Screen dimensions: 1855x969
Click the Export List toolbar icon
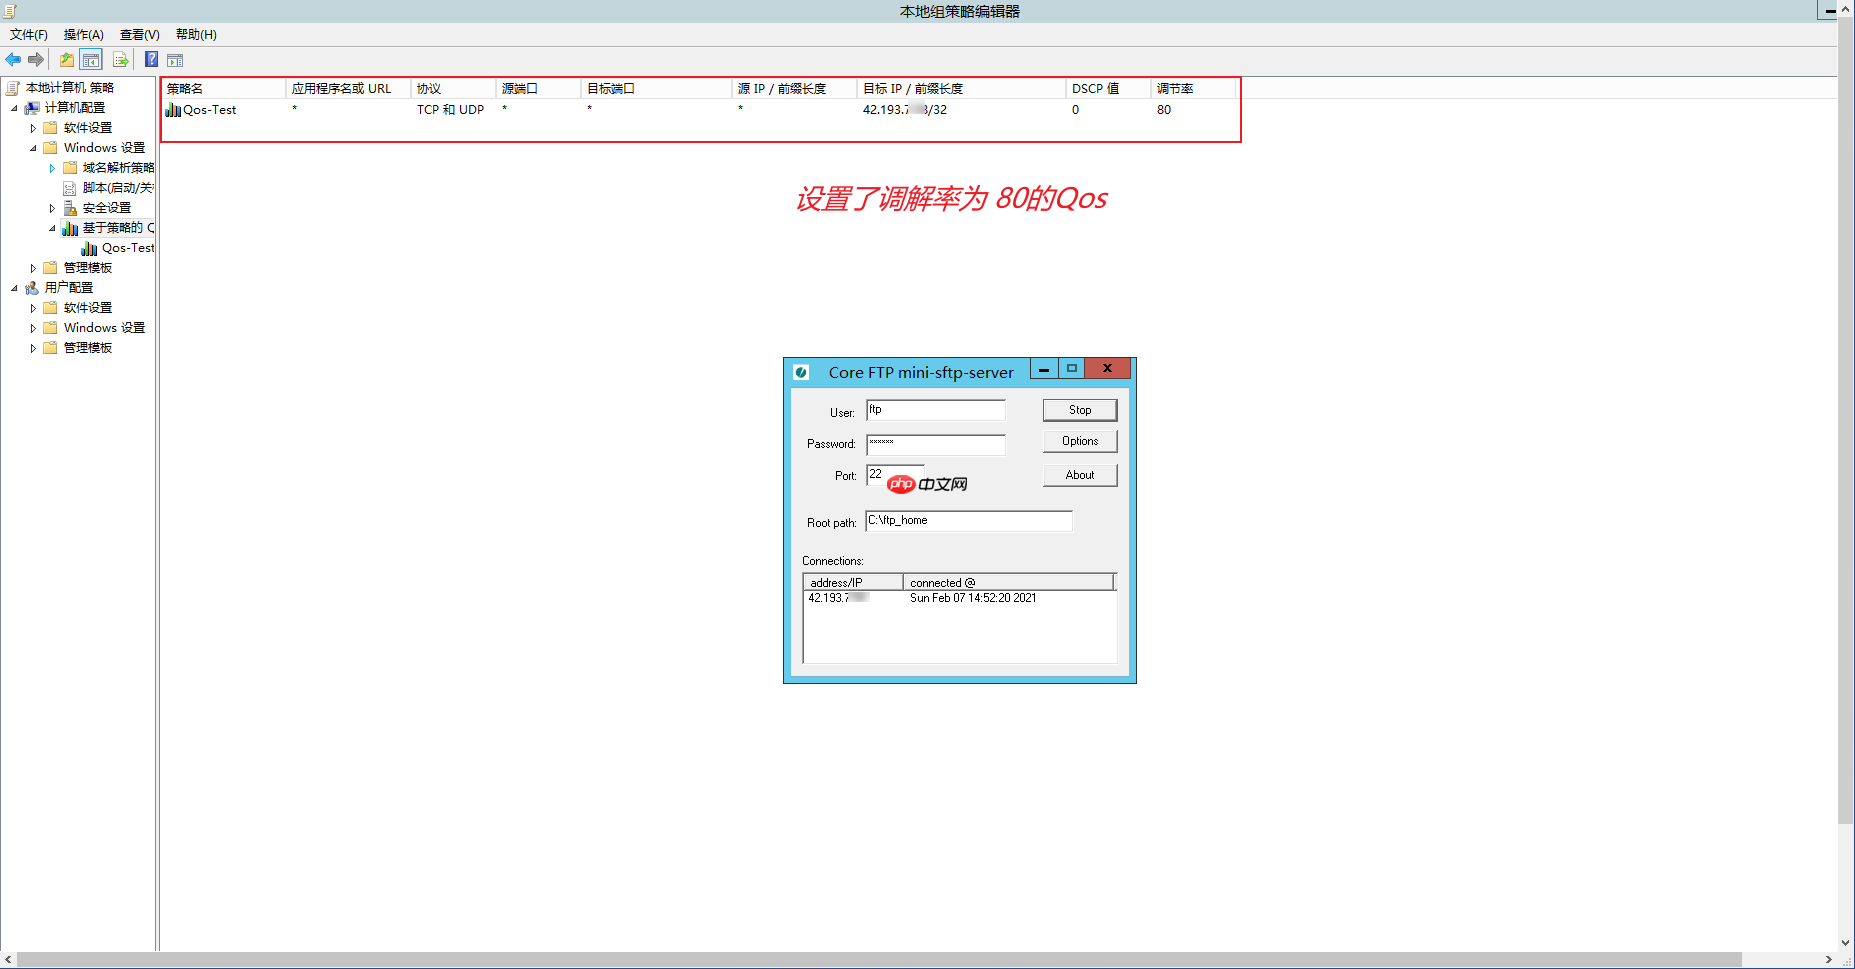(120, 59)
